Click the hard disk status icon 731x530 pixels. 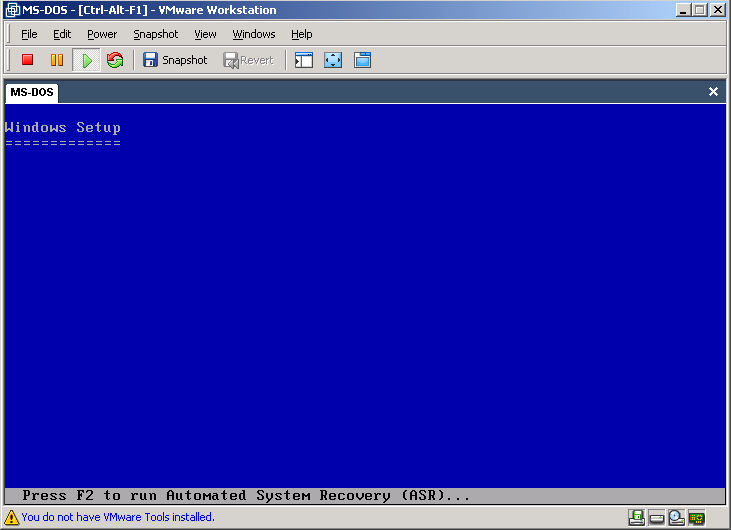point(656,517)
